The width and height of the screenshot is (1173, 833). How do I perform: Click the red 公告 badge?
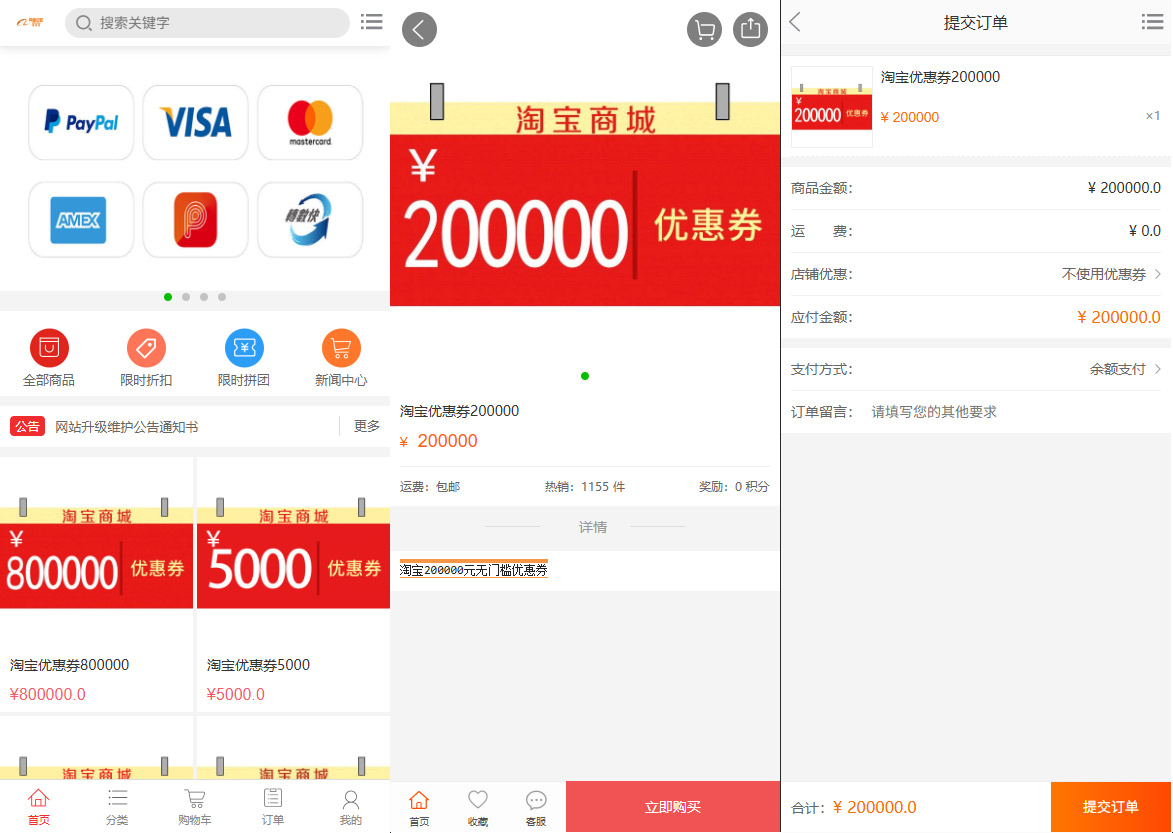click(28, 426)
